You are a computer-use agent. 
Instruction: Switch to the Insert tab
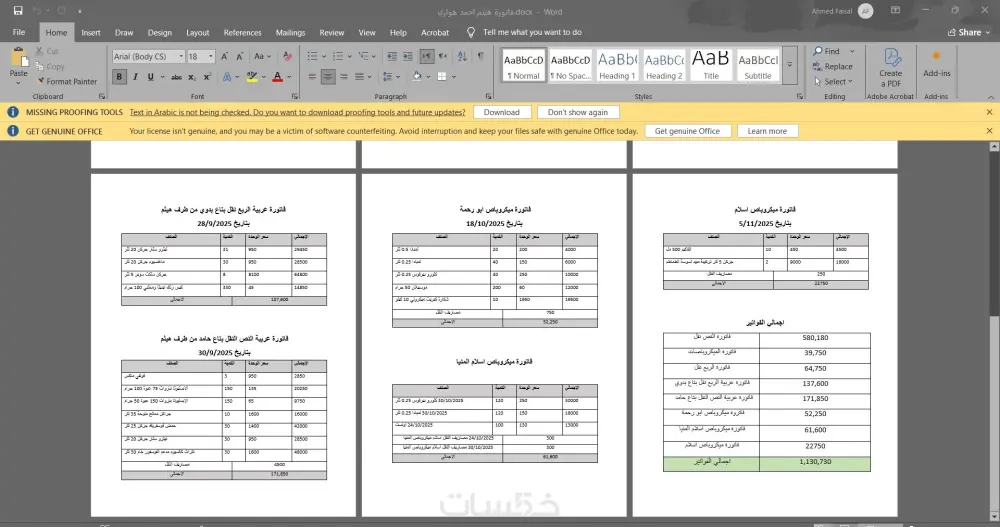91,33
